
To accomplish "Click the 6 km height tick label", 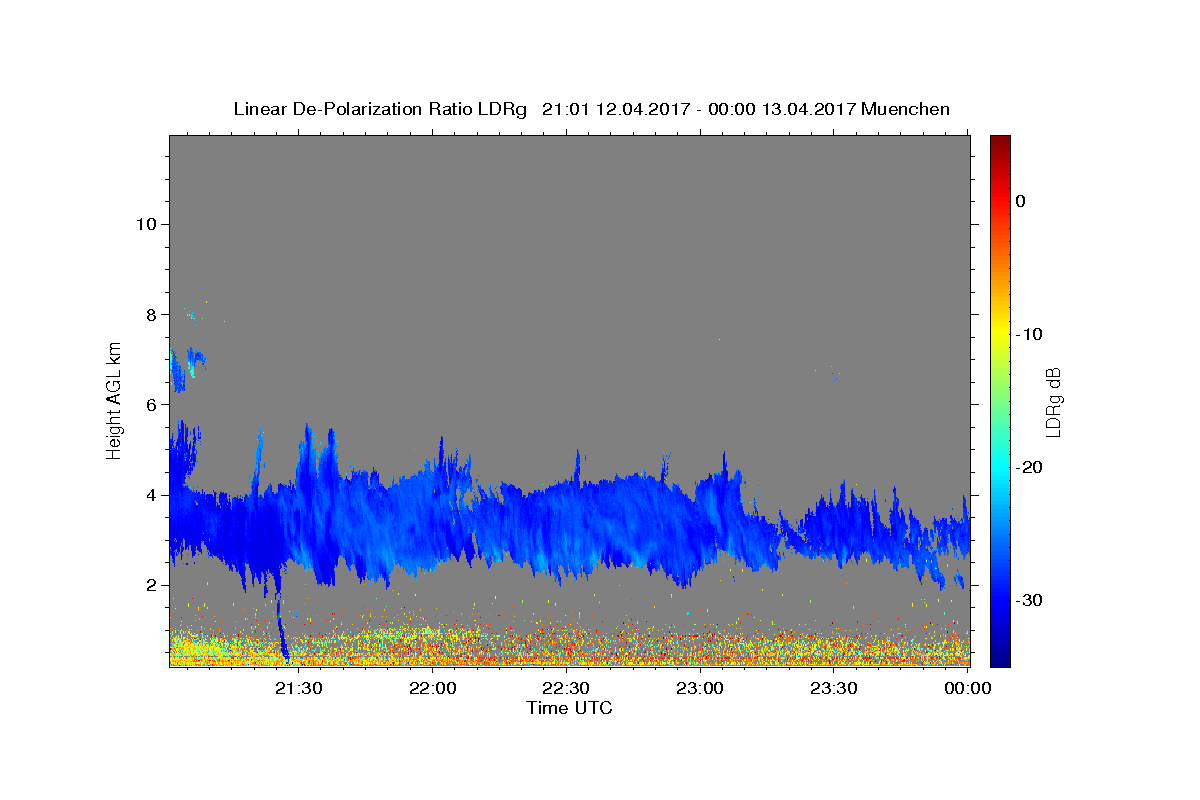I will click(x=151, y=405).
